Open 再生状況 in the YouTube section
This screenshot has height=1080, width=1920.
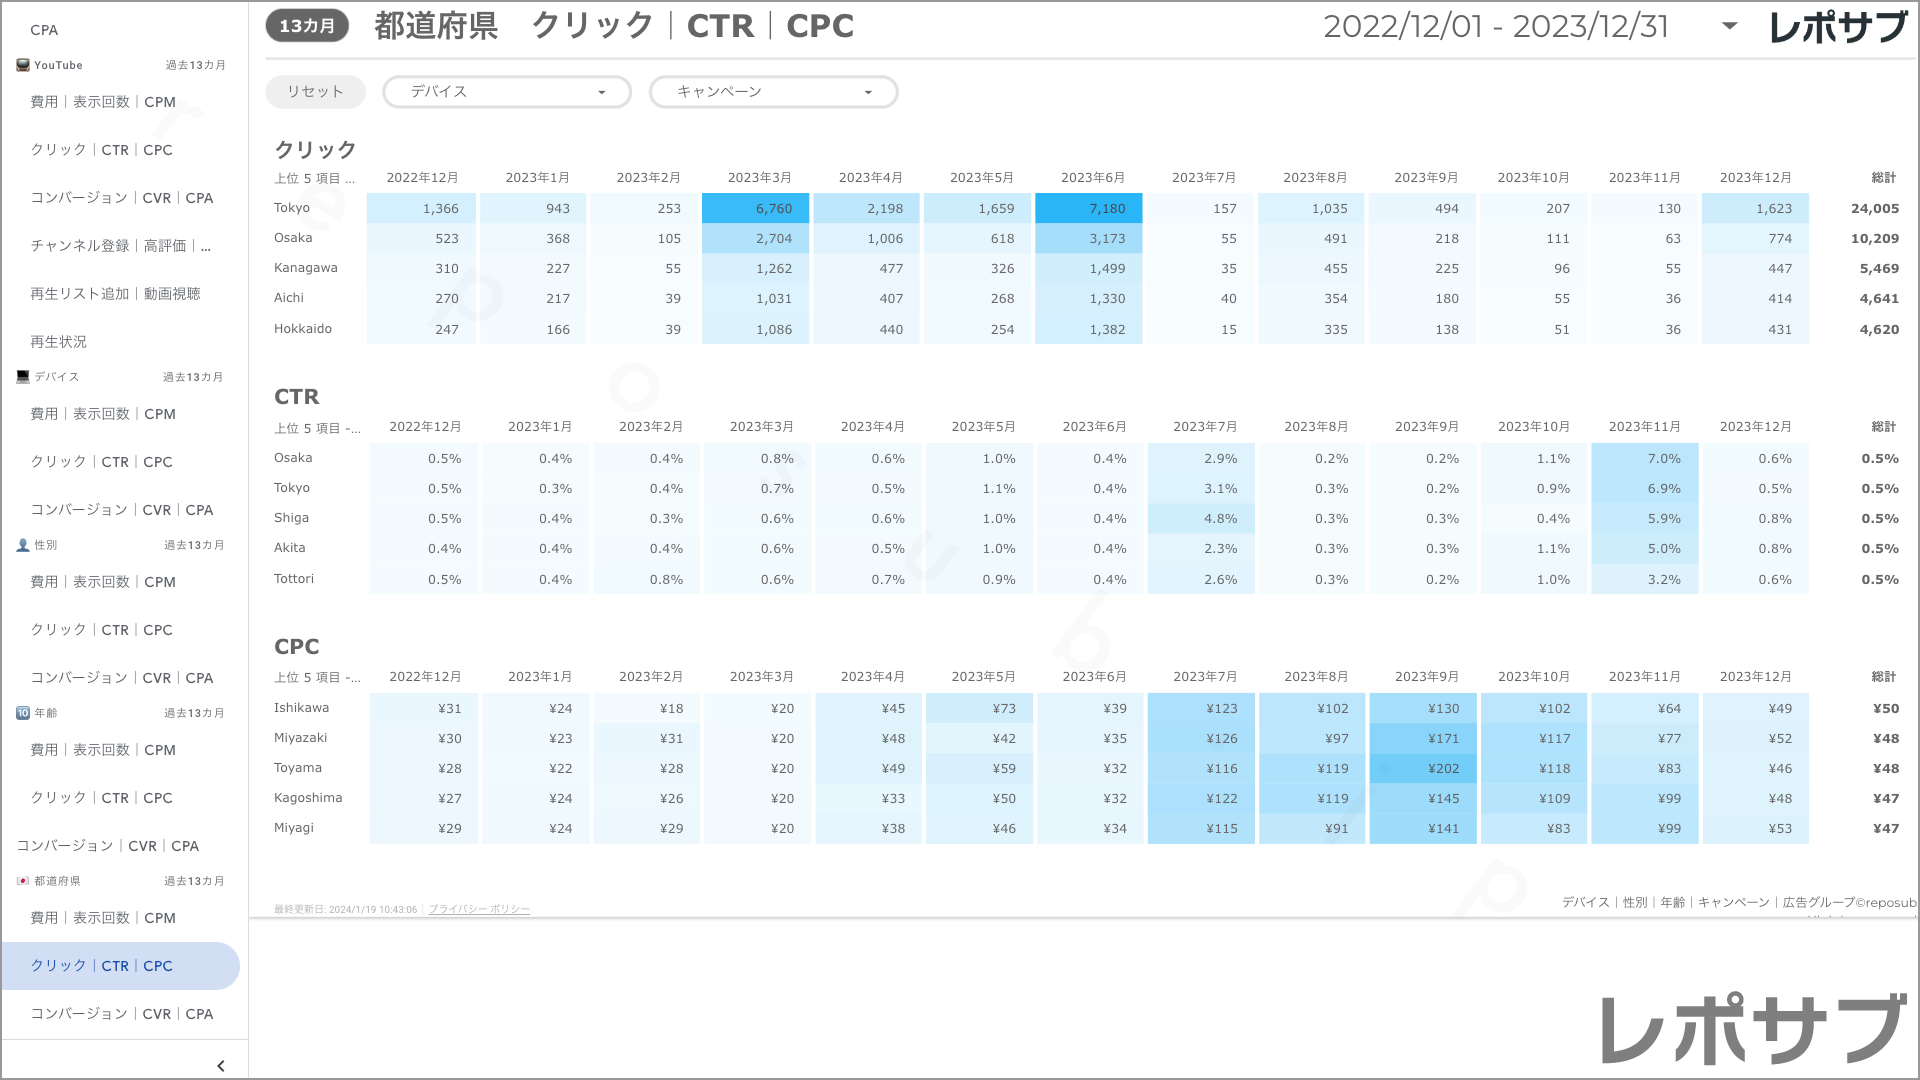tap(59, 341)
